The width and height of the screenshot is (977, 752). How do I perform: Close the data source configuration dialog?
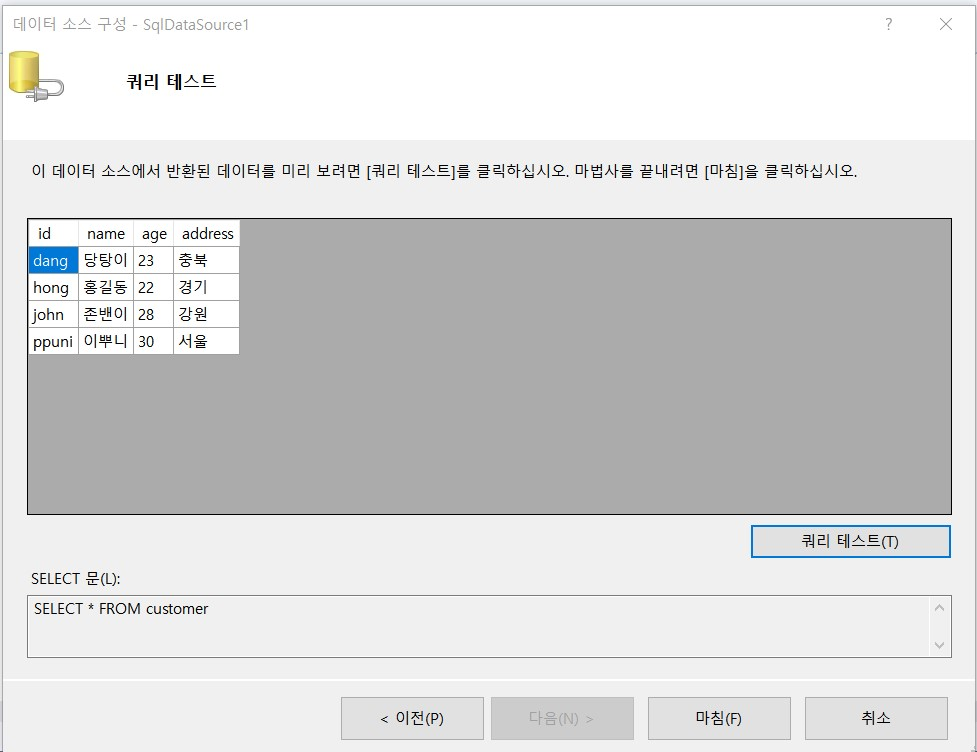pyautogui.click(x=945, y=24)
